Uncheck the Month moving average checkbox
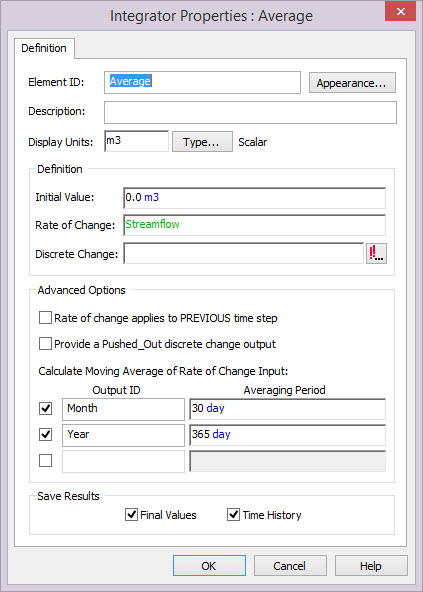 pos(45,408)
